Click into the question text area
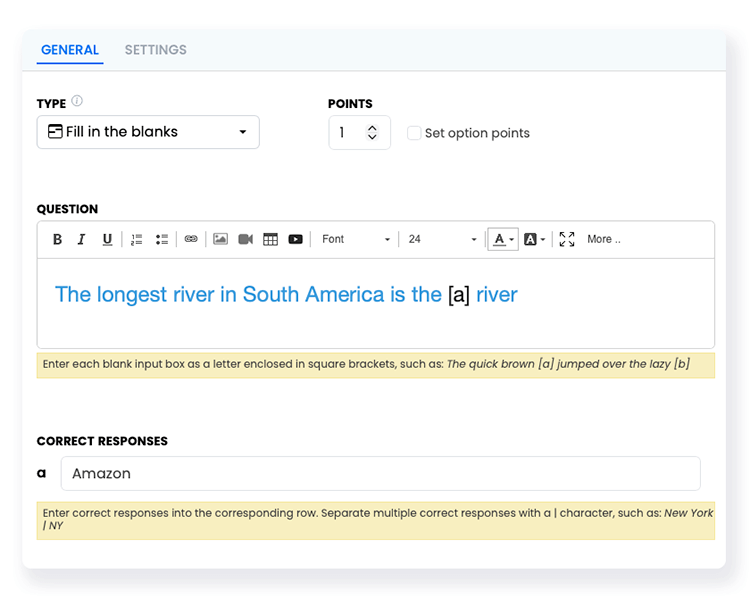The width and height of the screenshot is (750, 598). [x=375, y=303]
